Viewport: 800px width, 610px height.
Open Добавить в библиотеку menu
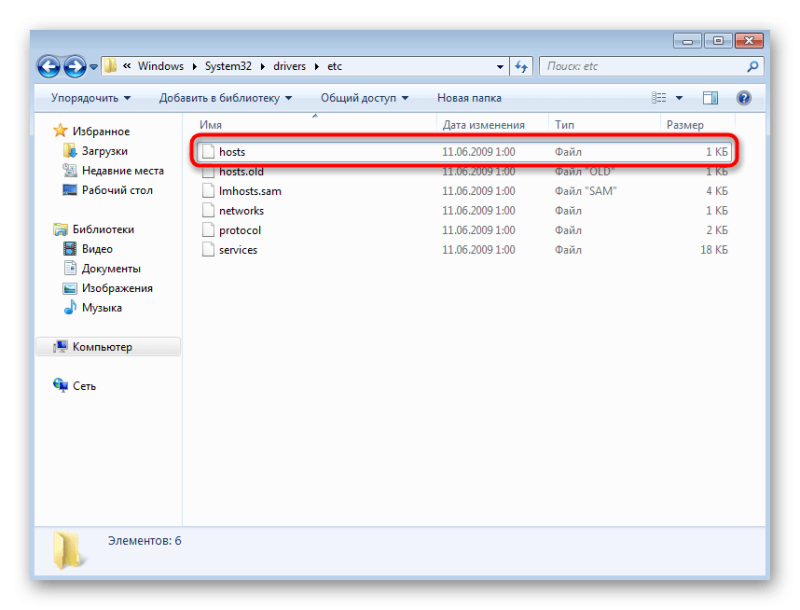[226, 98]
